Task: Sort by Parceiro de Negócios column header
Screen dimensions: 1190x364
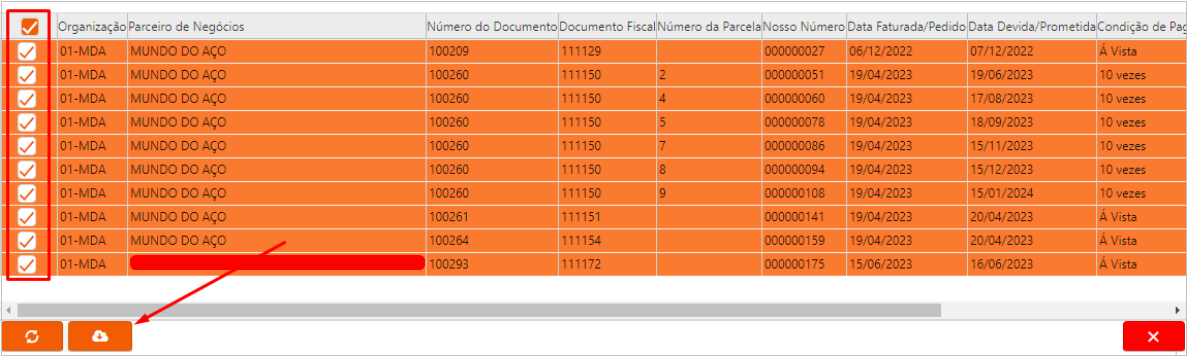Action: [276, 27]
